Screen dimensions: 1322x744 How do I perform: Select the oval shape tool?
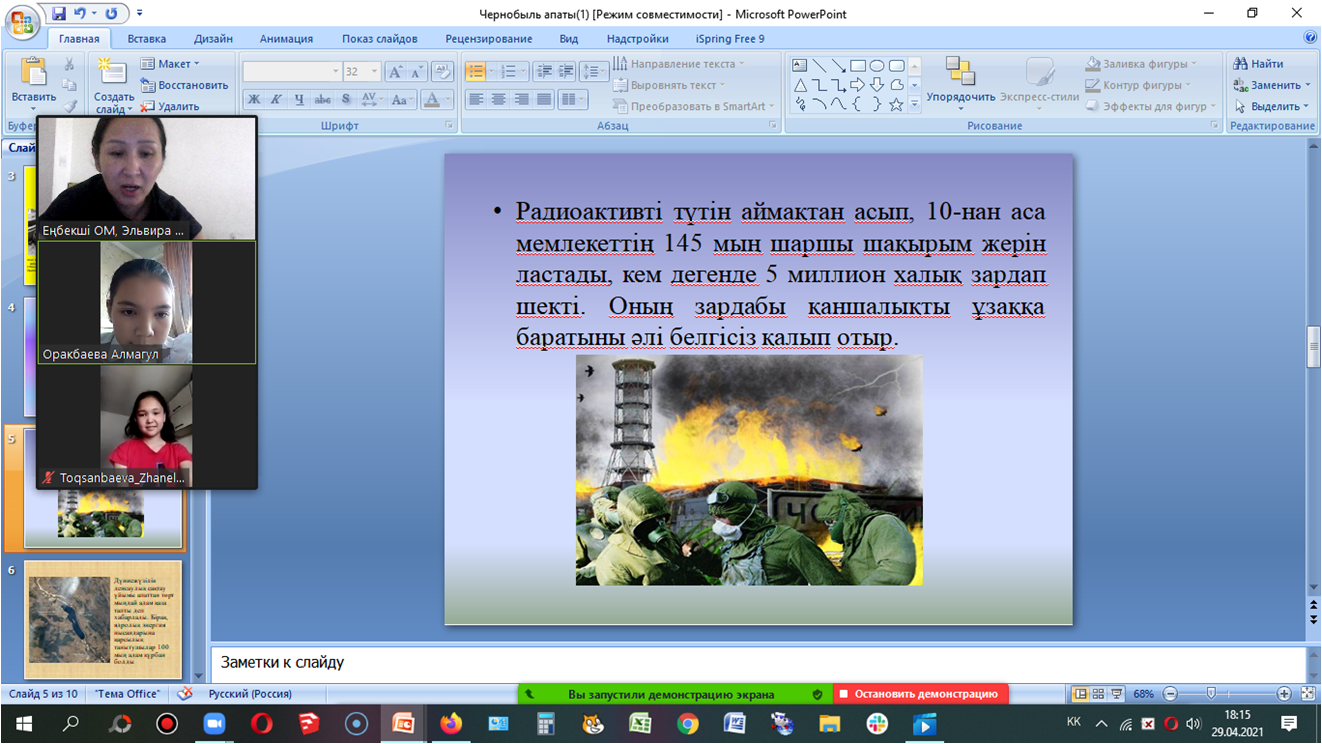click(x=877, y=66)
